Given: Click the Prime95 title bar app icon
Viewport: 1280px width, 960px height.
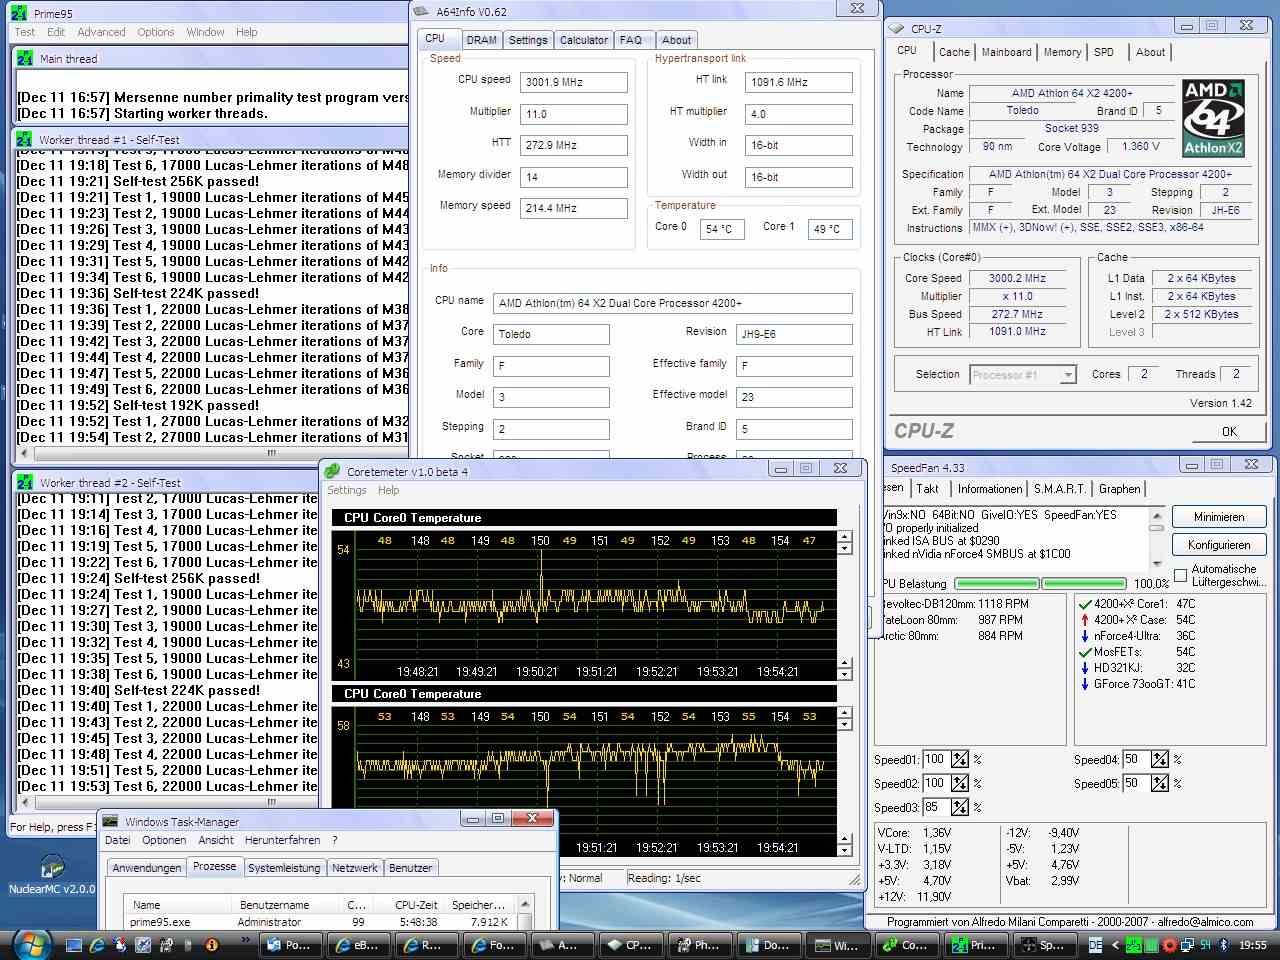Looking at the screenshot, I should point(19,13).
